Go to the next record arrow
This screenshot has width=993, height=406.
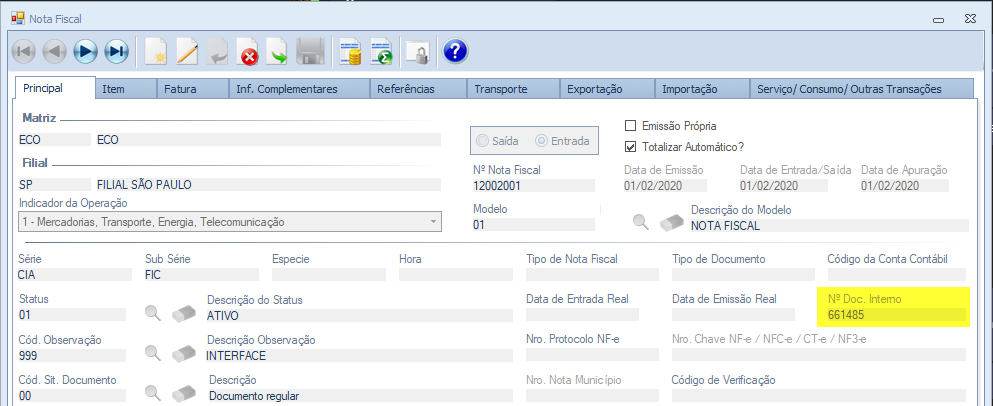tap(86, 51)
